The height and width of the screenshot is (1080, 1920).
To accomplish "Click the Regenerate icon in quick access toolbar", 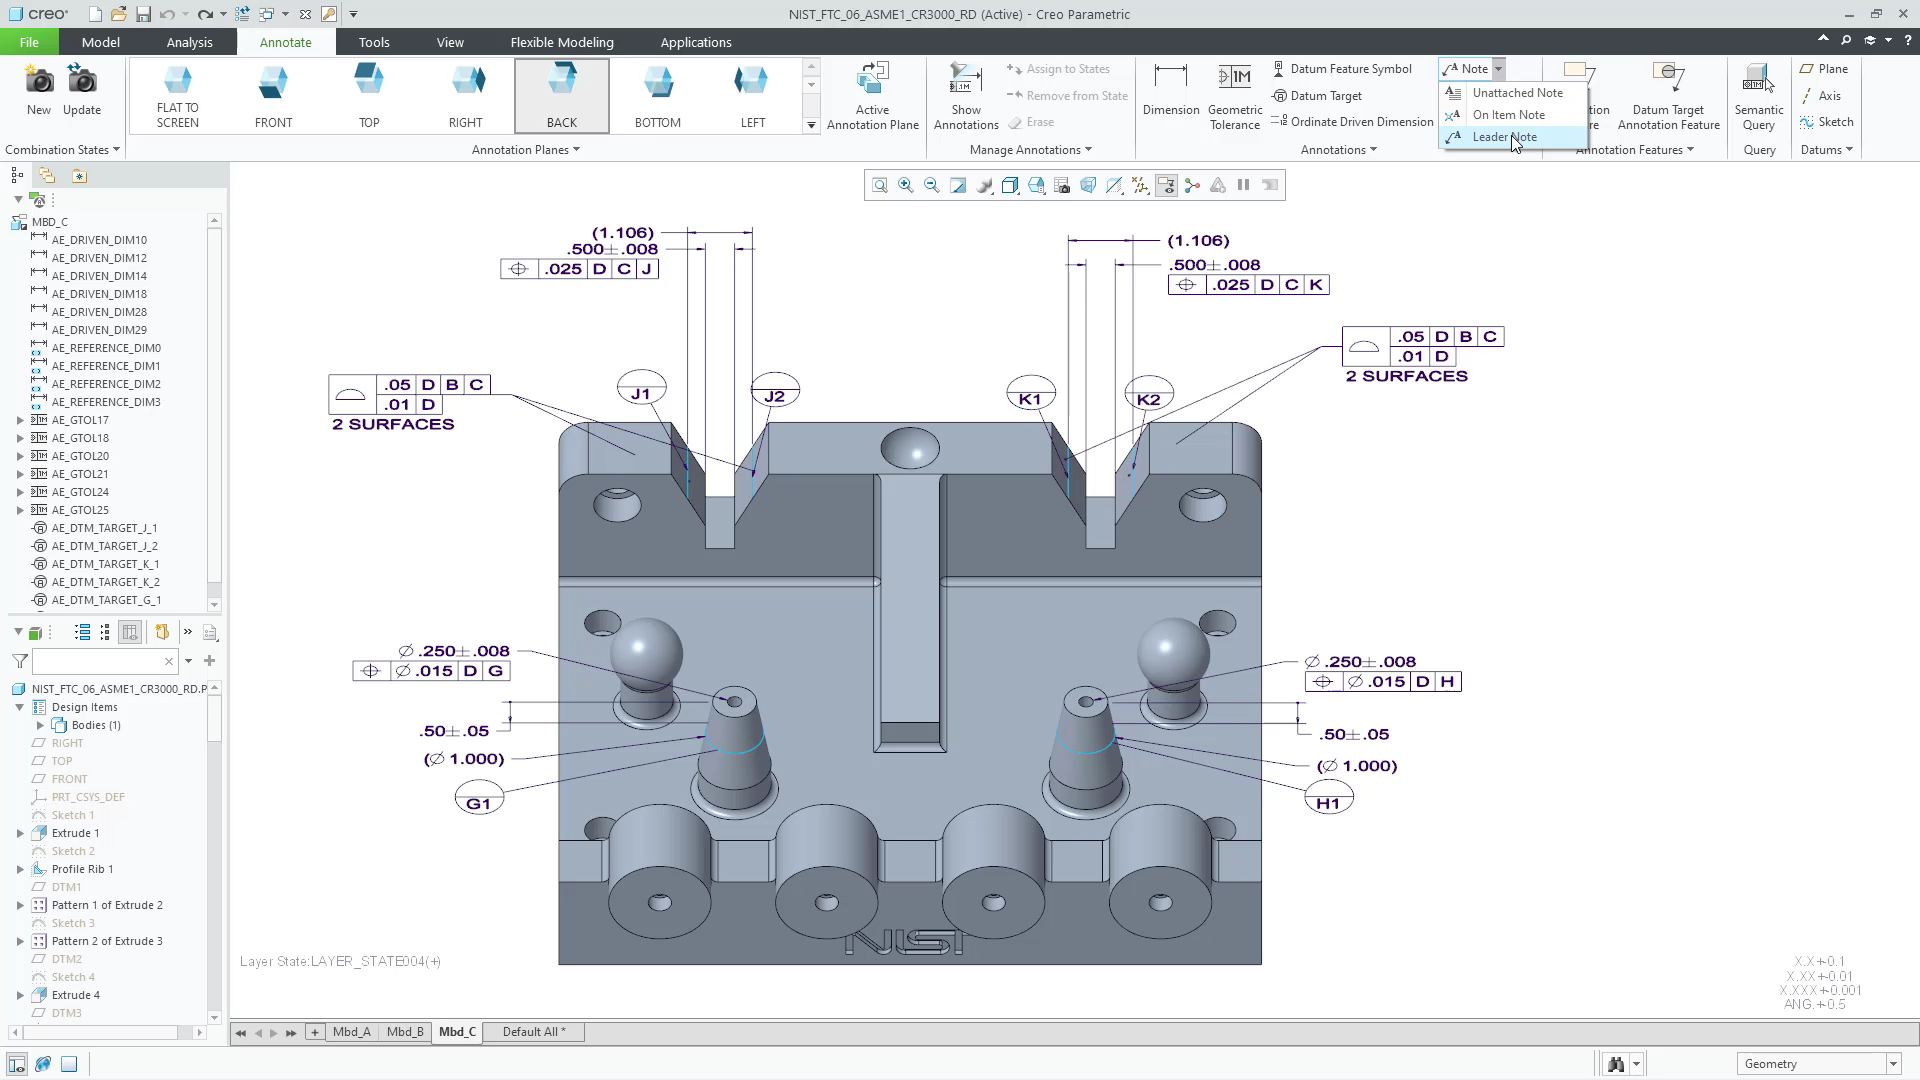I will [242, 14].
